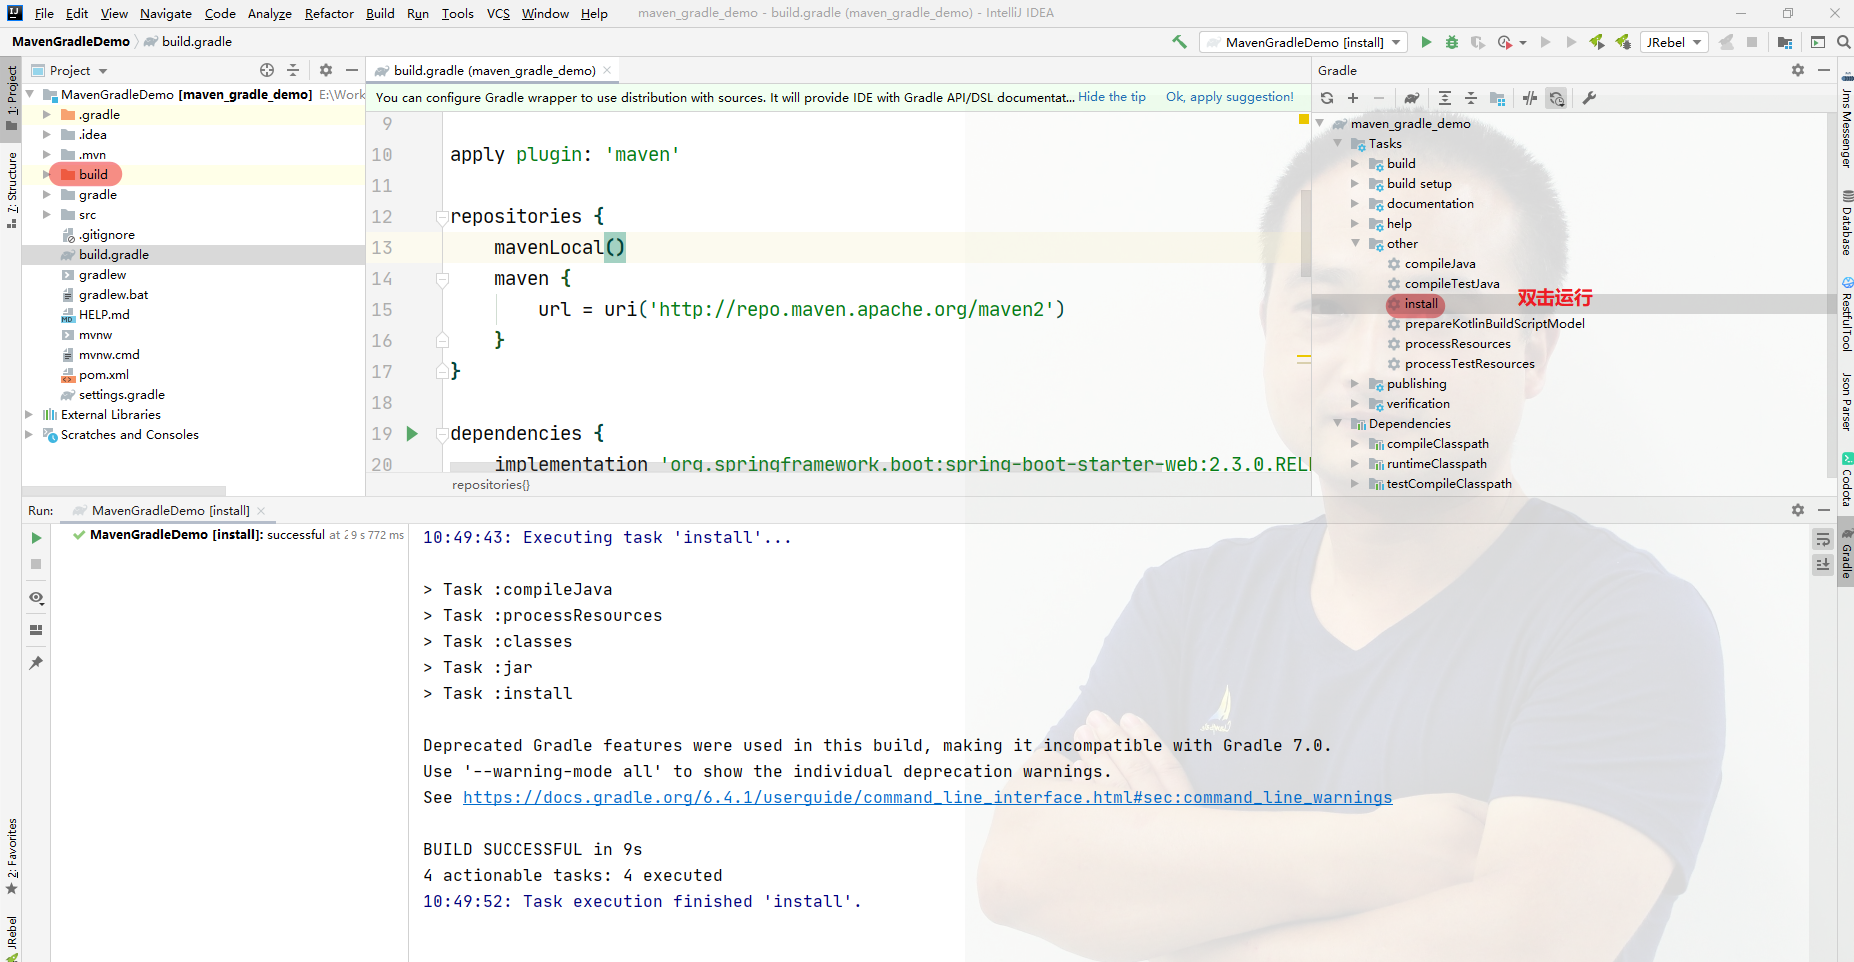The image size is (1854, 962).
Task: Click the JRebel run rocket icon
Action: point(1597,42)
